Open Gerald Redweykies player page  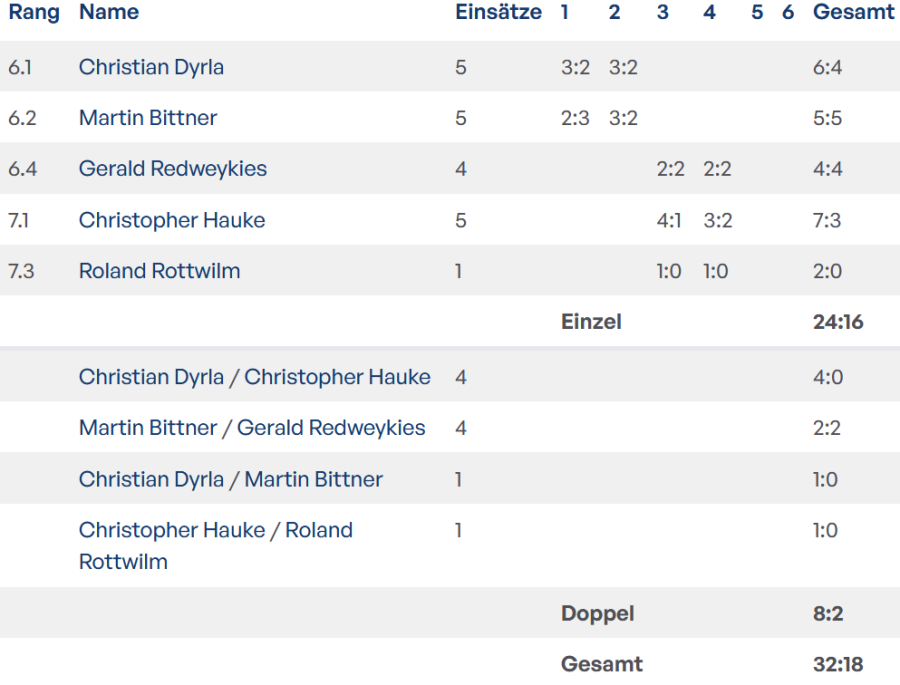click(x=173, y=169)
